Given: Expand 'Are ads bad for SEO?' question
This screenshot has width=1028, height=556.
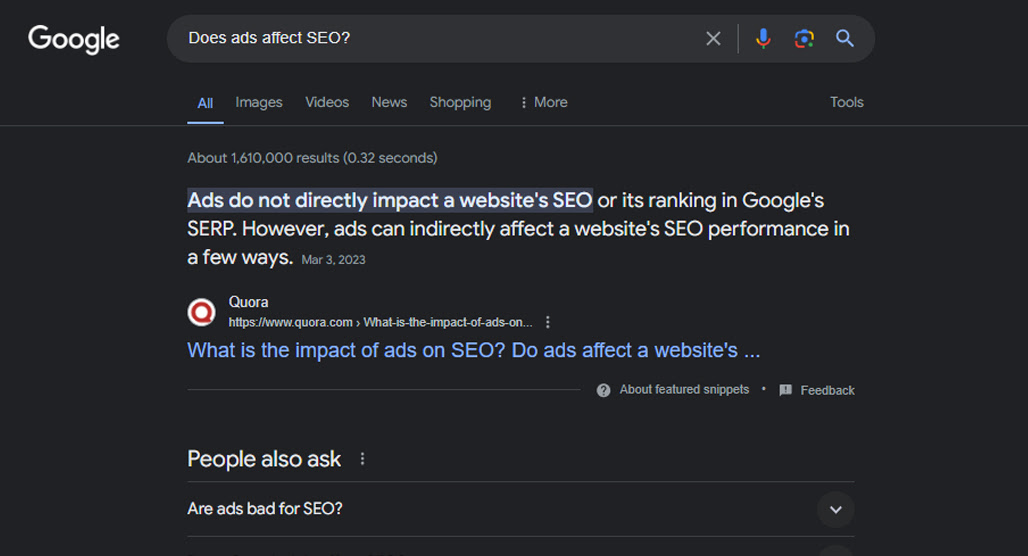Looking at the screenshot, I should tap(521, 509).
